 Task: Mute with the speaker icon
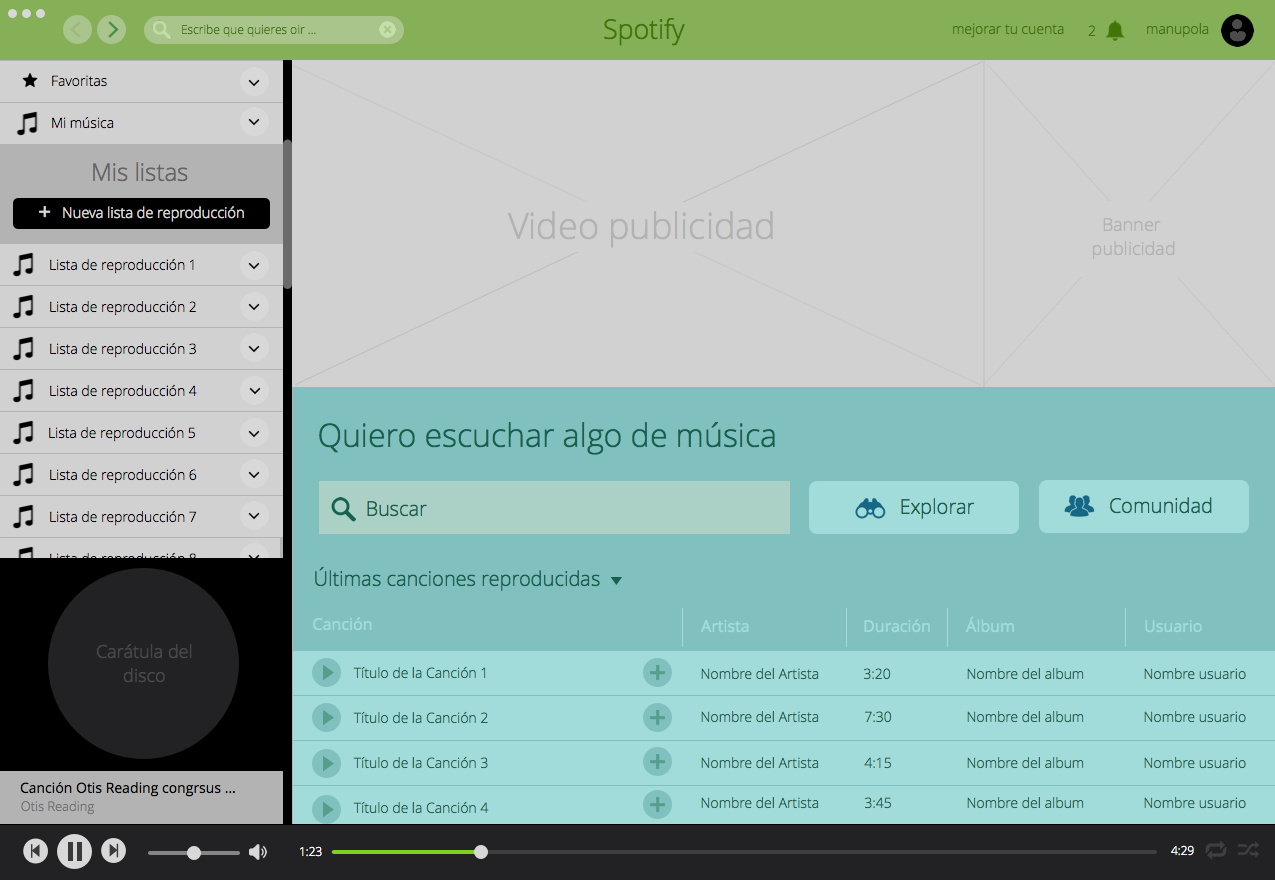[x=258, y=852]
